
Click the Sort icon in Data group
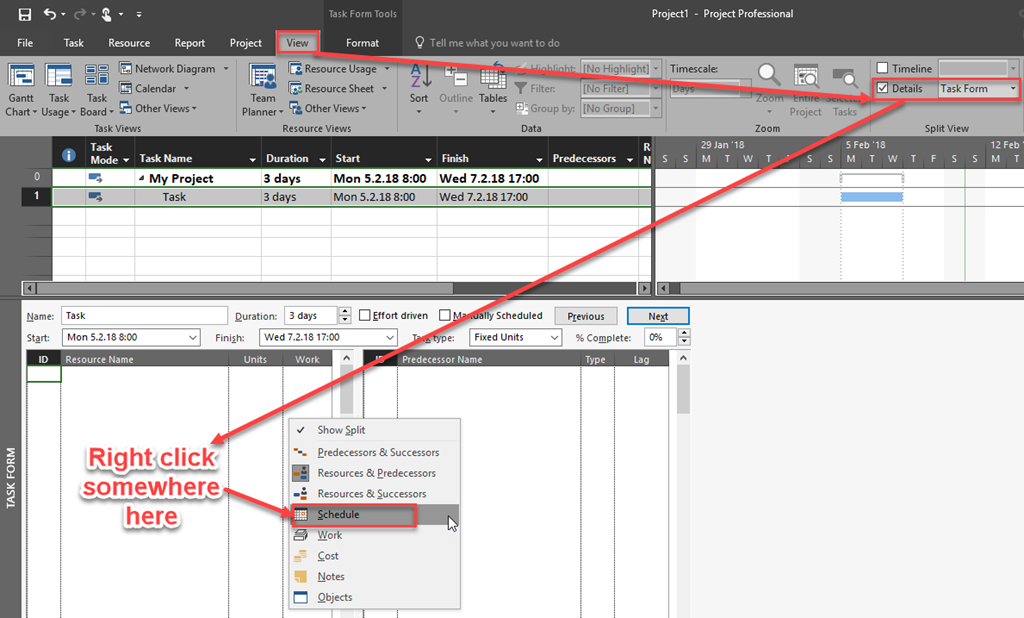click(420, 78)
